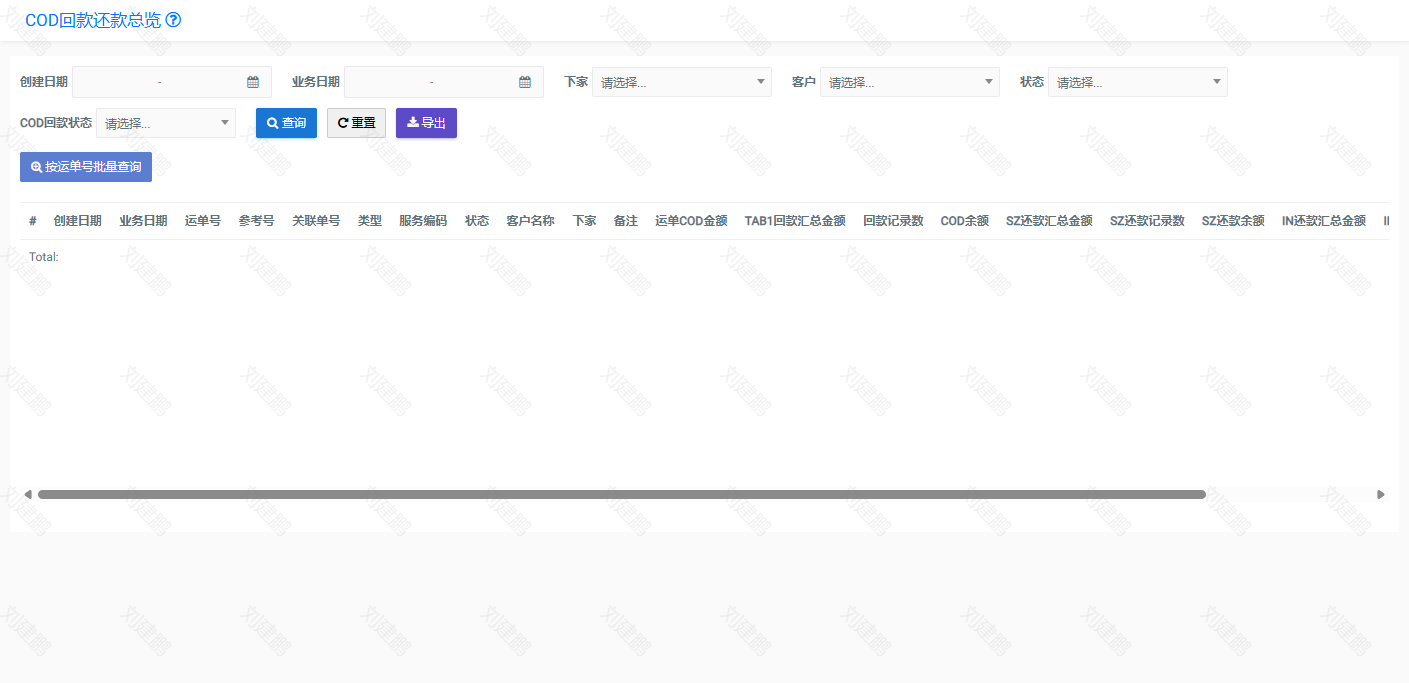Viewport: 1409px width, 683px height.
Task: Open the 状态 dropdown
Action: point(1137,82)
